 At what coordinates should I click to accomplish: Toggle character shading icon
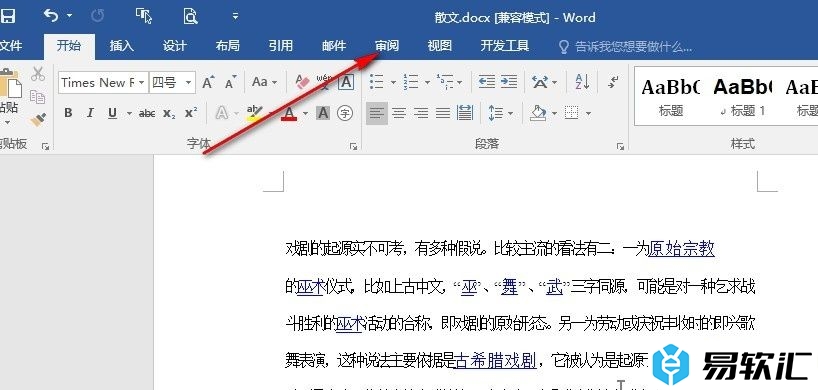coord(323,113)
